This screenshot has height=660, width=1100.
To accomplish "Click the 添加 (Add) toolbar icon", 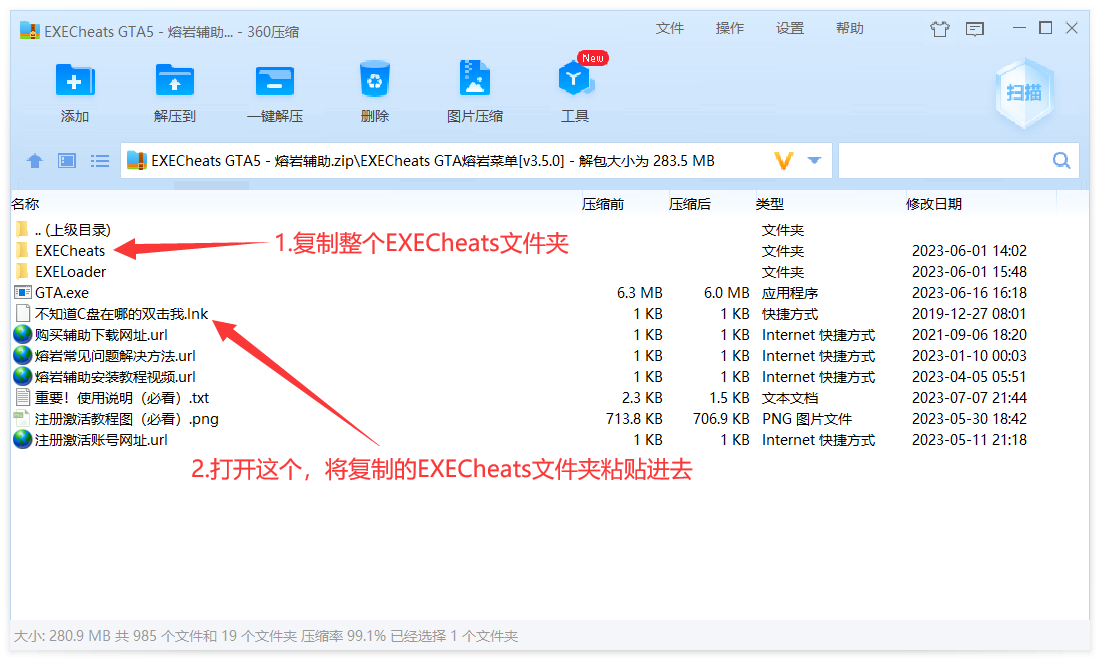I will click(x=75, y=82).
